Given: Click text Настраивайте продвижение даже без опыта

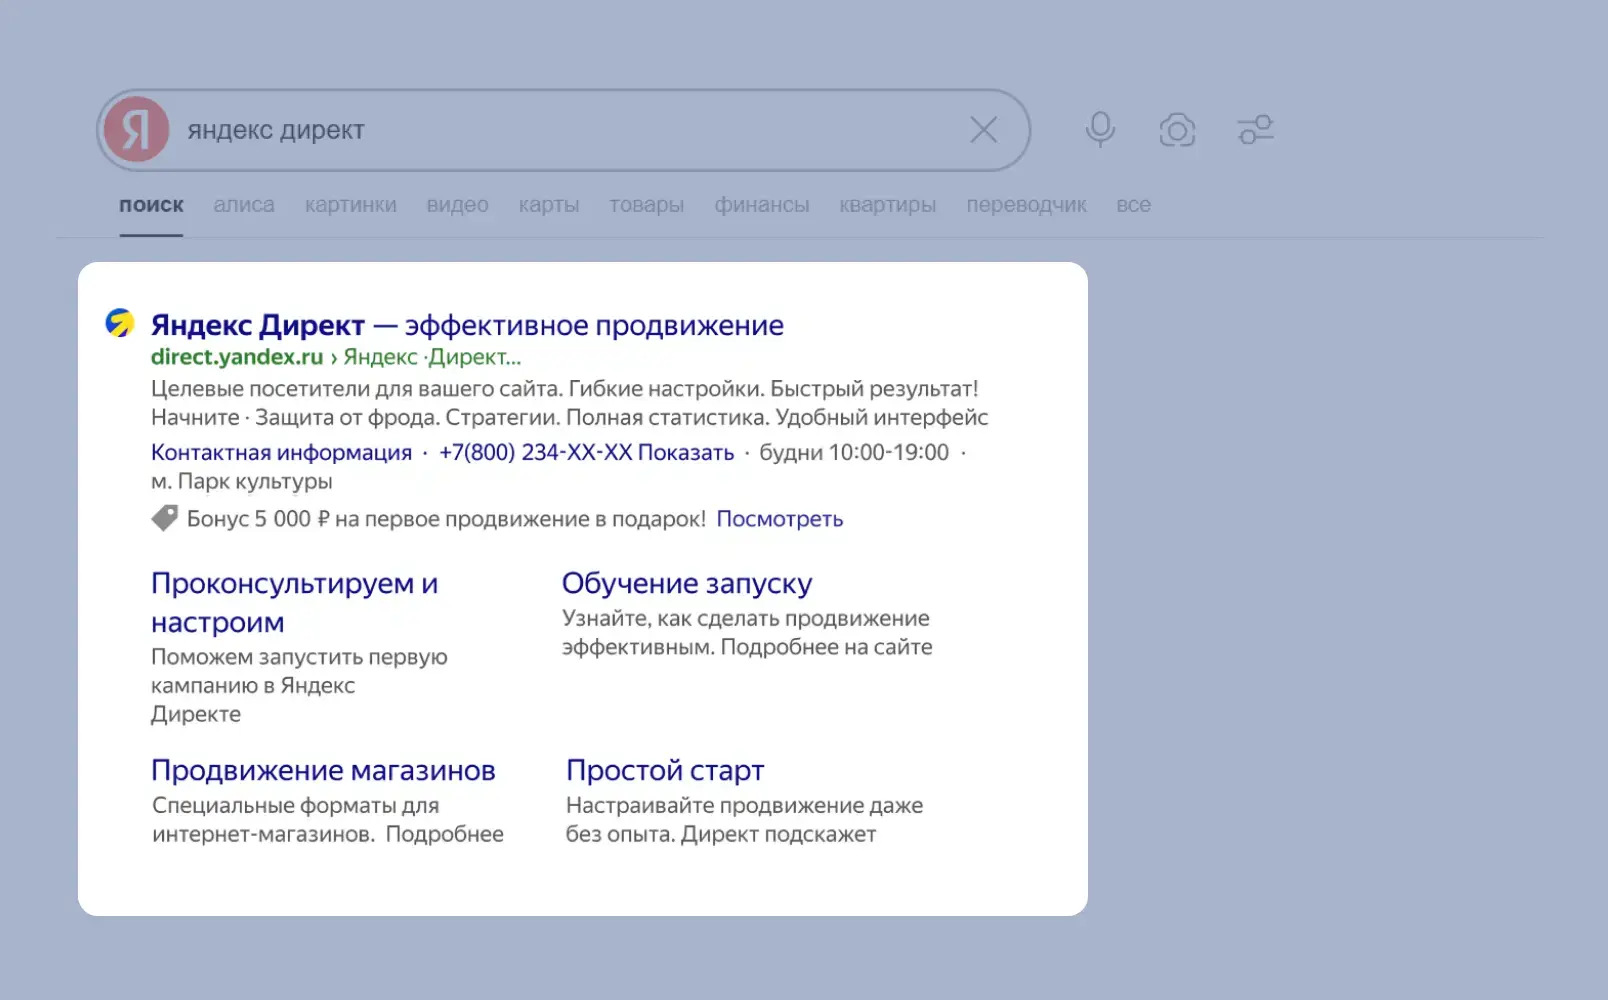Looking at the screenshot, I should click(x=745, y=819).
